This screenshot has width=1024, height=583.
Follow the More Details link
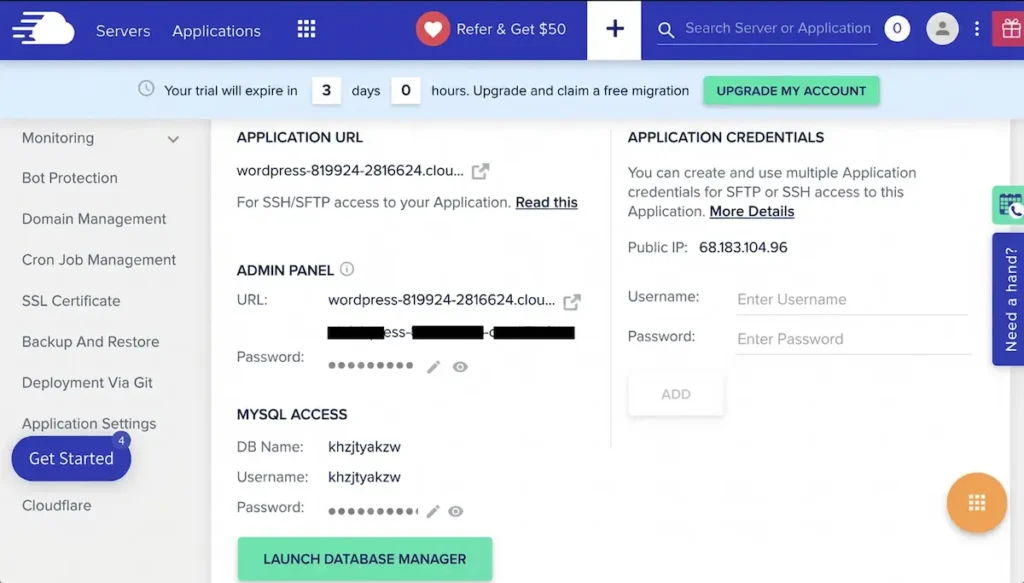coord(752,212)
